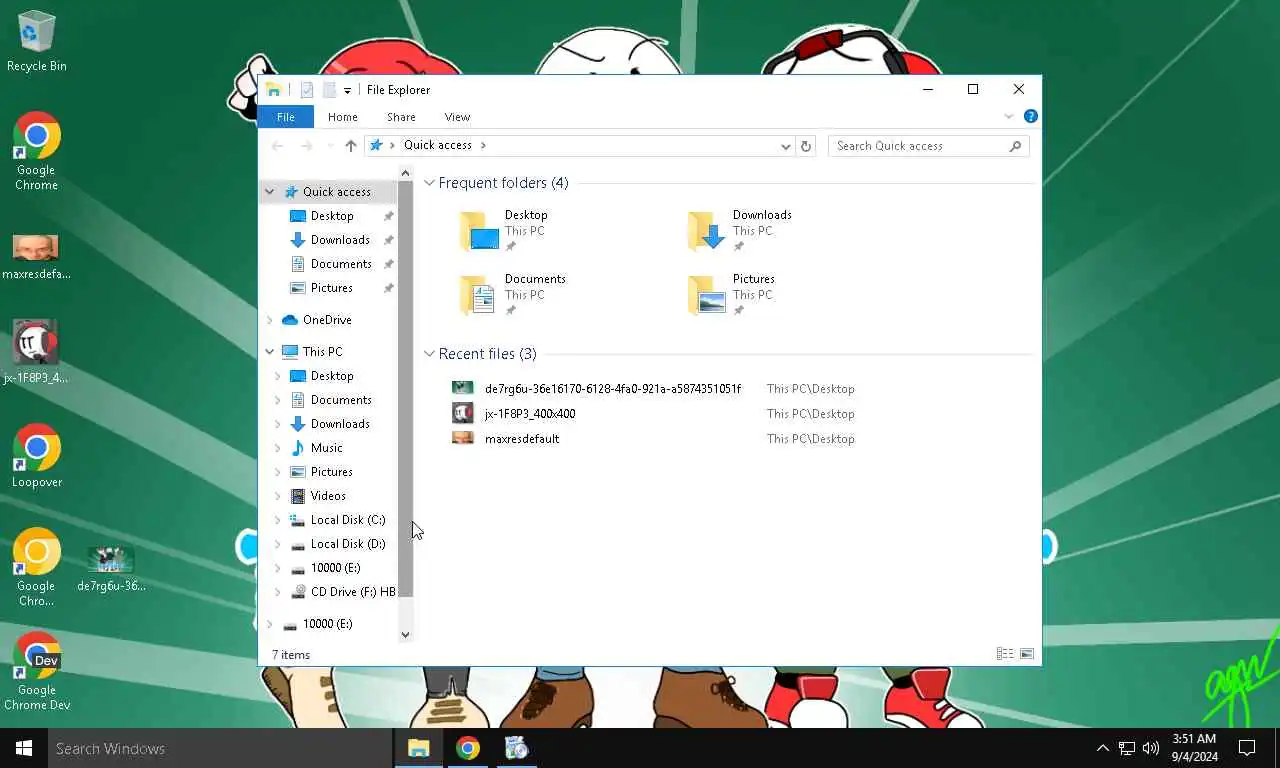Image resolution: width=1280 pixels, height=768 pixels.
Task: Open the address bar history dropdown
Action: point(785,146)
